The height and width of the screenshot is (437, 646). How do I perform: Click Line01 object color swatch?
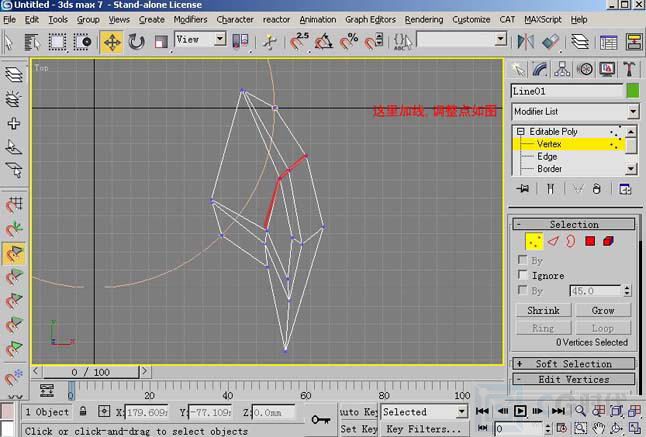point(632,91)
